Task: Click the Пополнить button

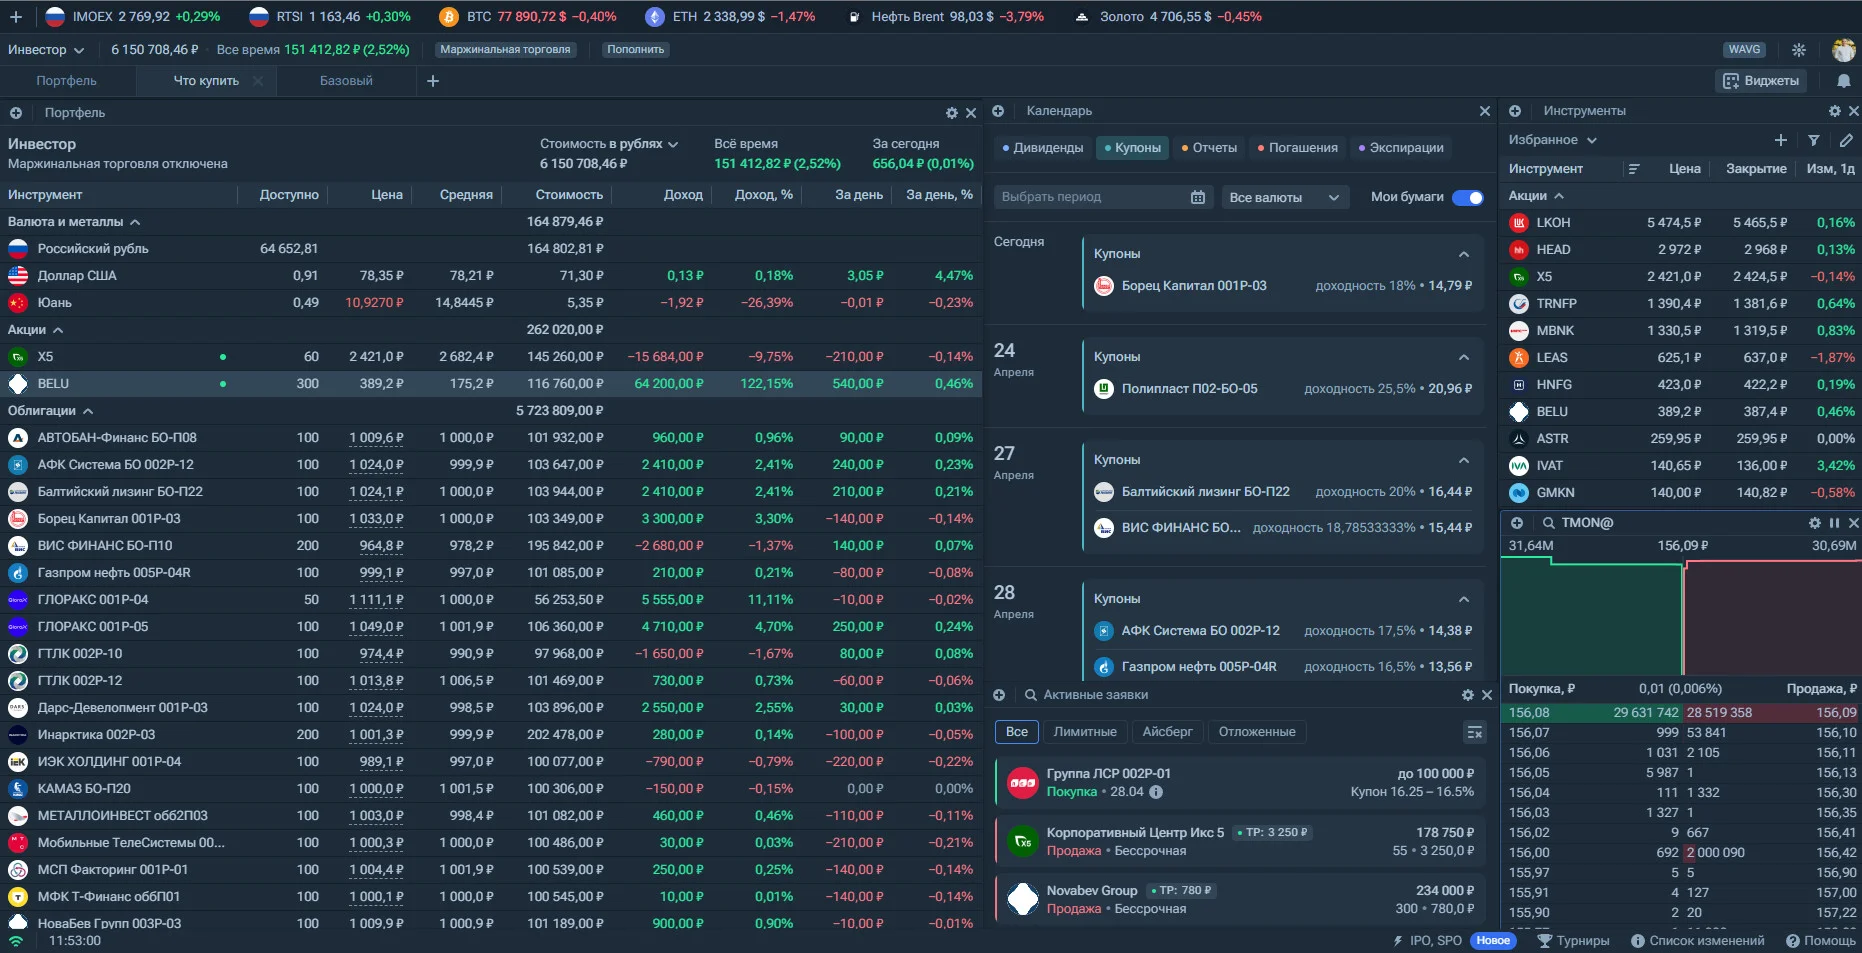Action: coord(636,50)
